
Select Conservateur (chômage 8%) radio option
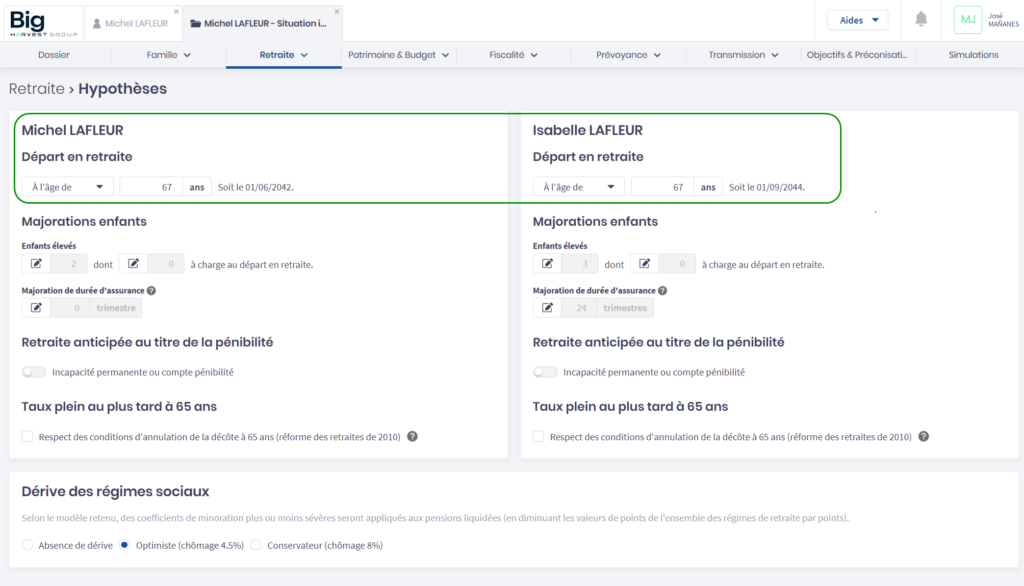pyautogui.click(x=256, y=545)
